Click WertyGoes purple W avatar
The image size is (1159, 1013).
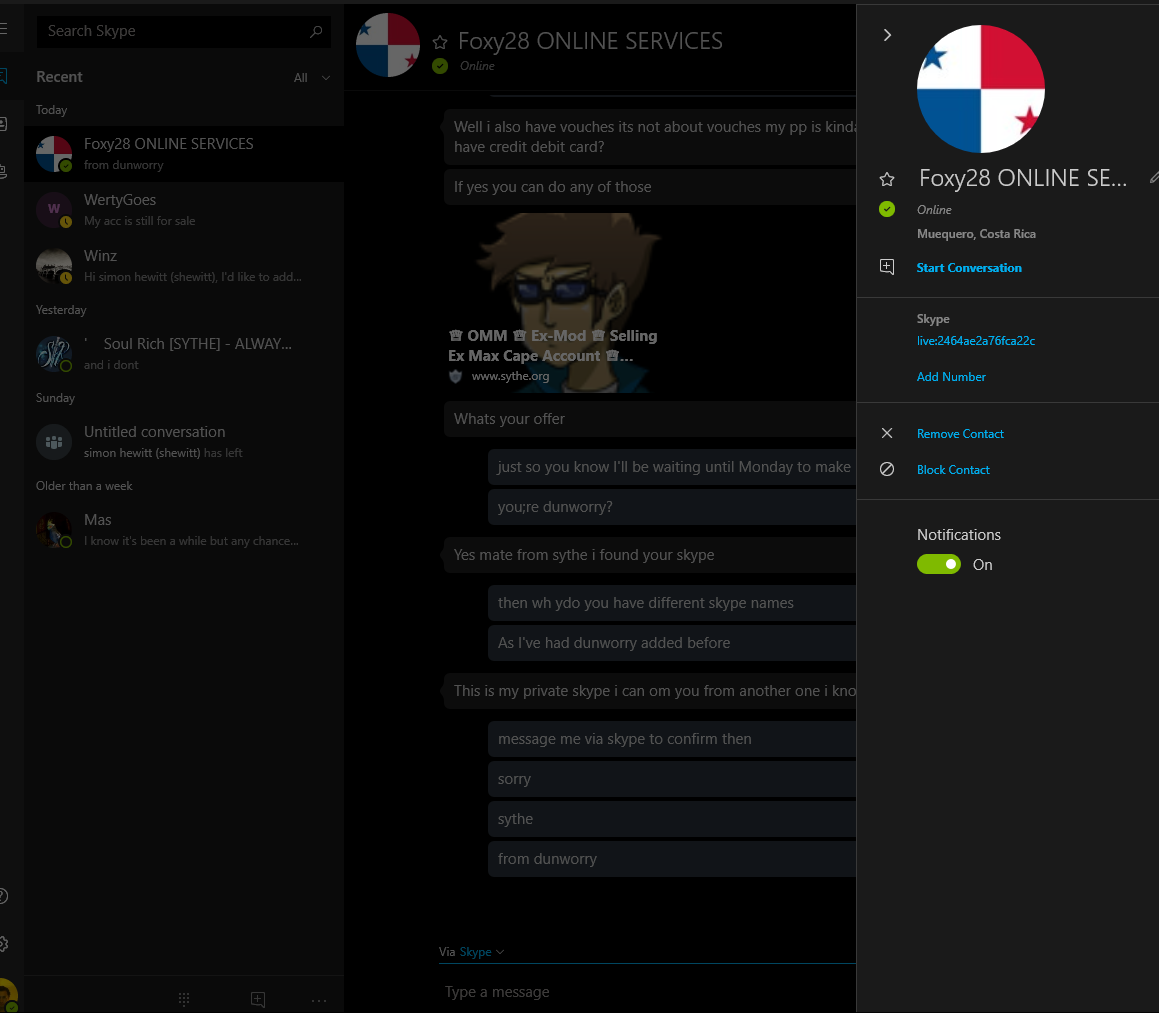click(x=54, y=209)
